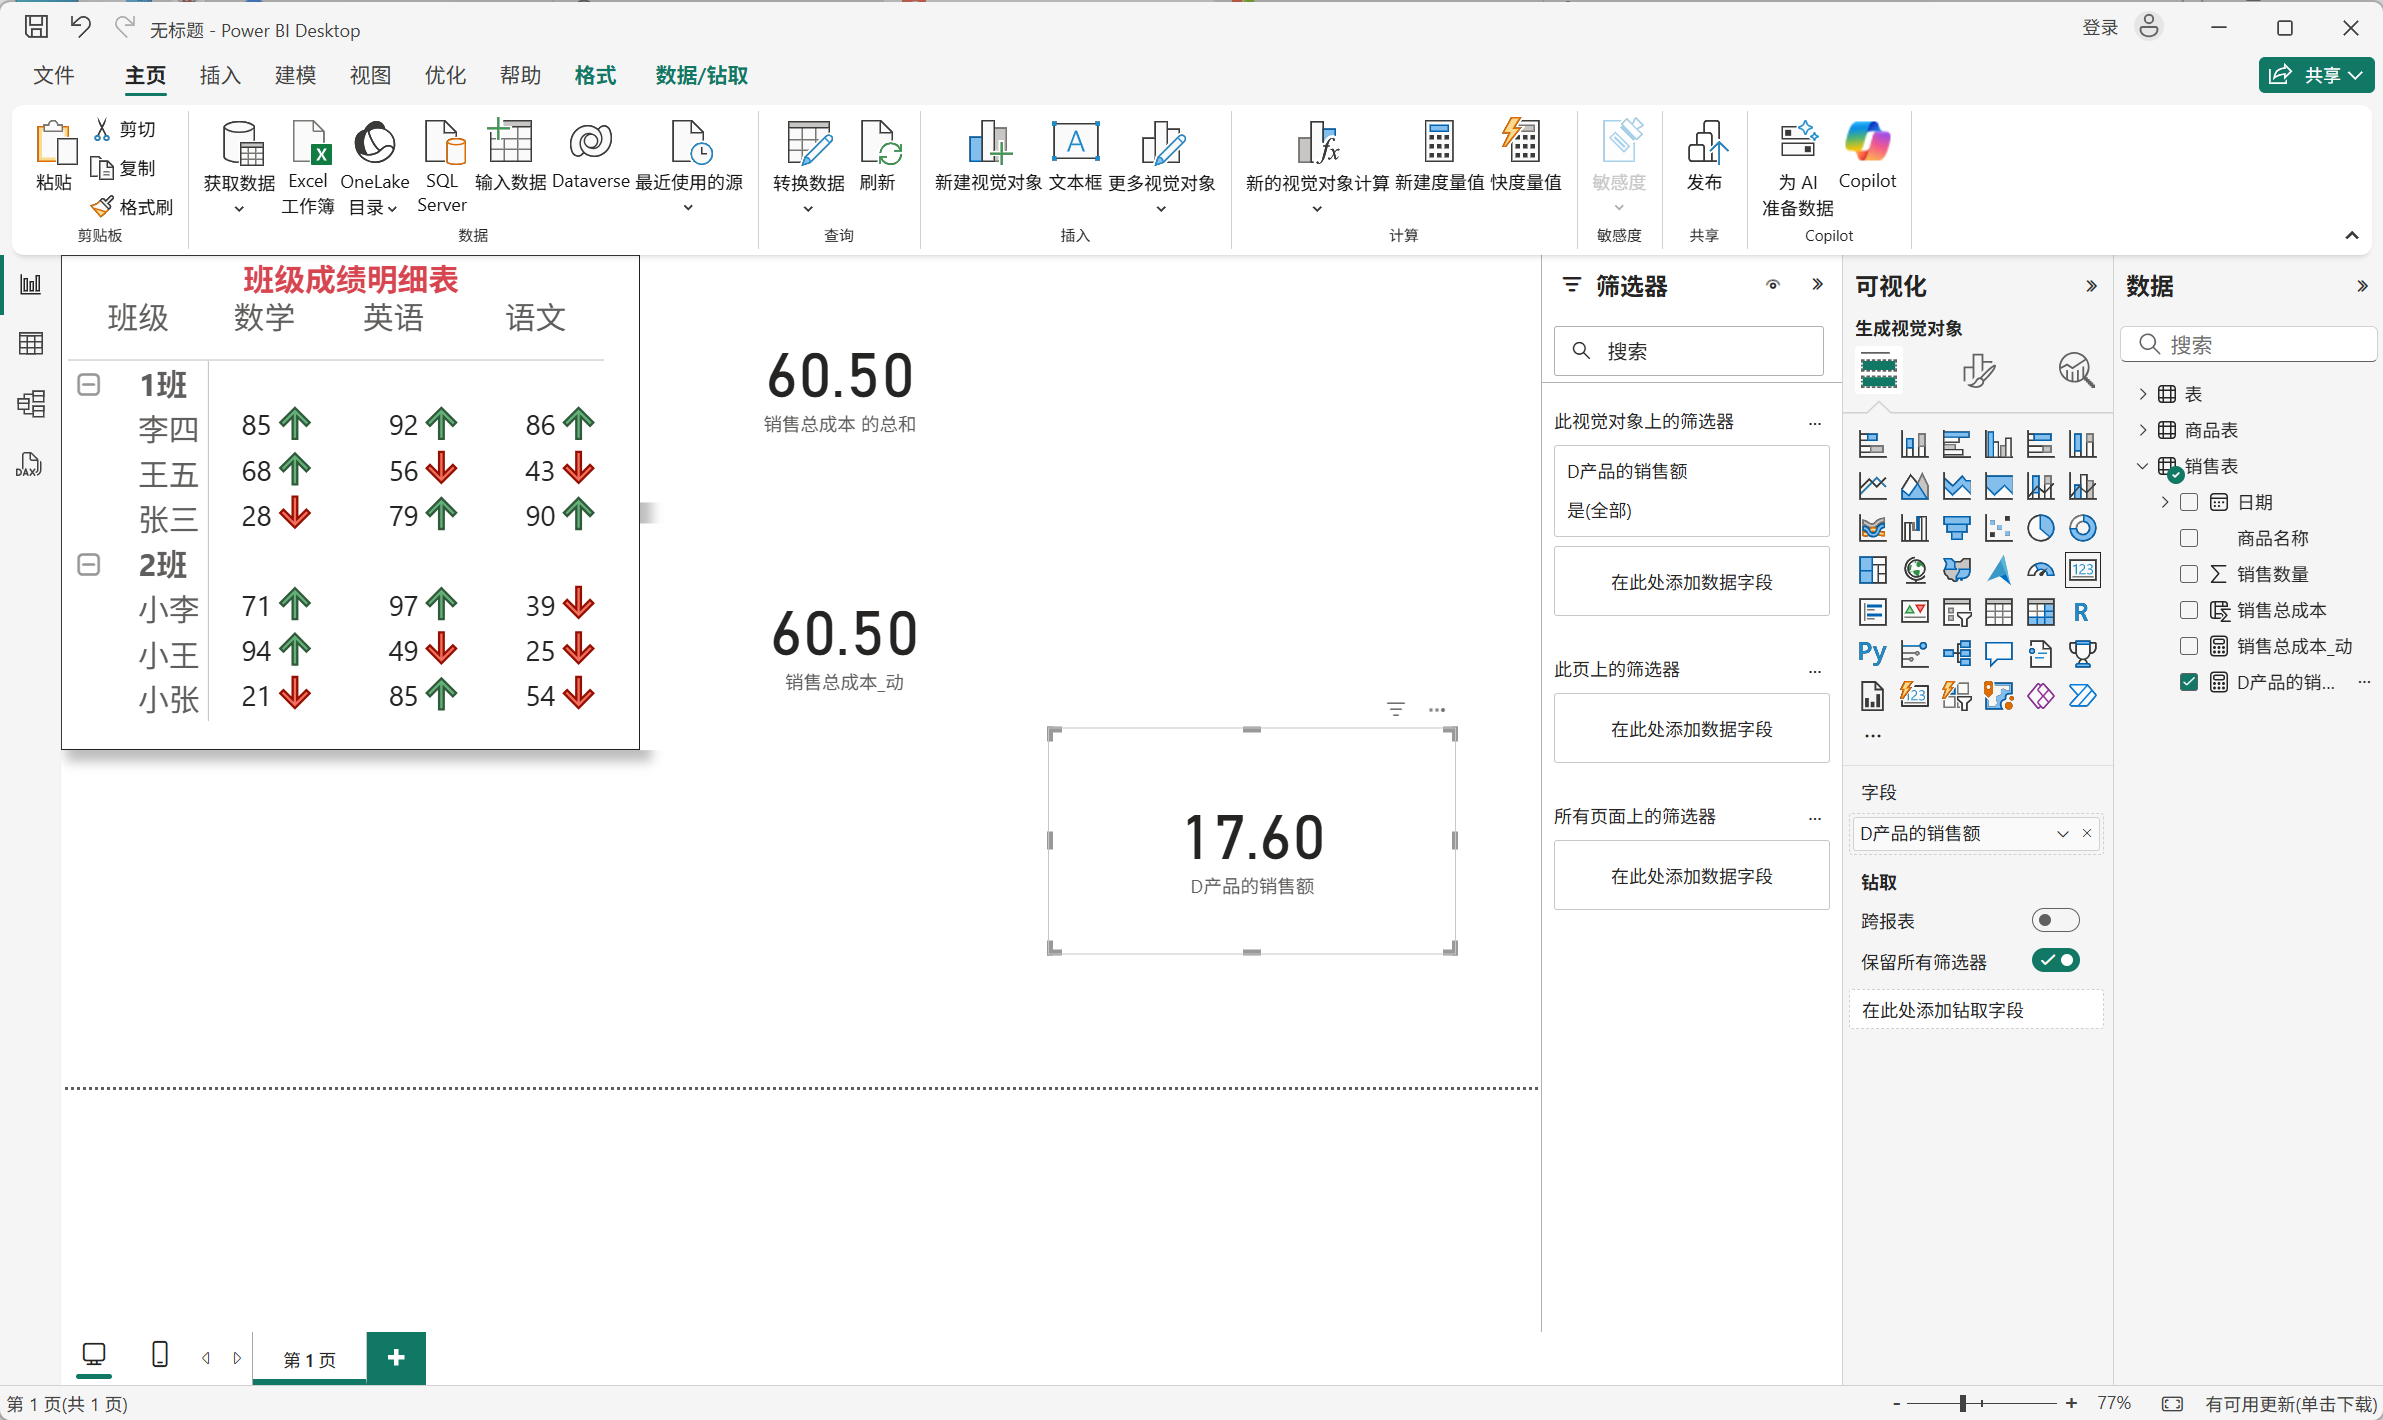
Task: Switch to the 格式 ribbon tab
Action: pos(595,76)
